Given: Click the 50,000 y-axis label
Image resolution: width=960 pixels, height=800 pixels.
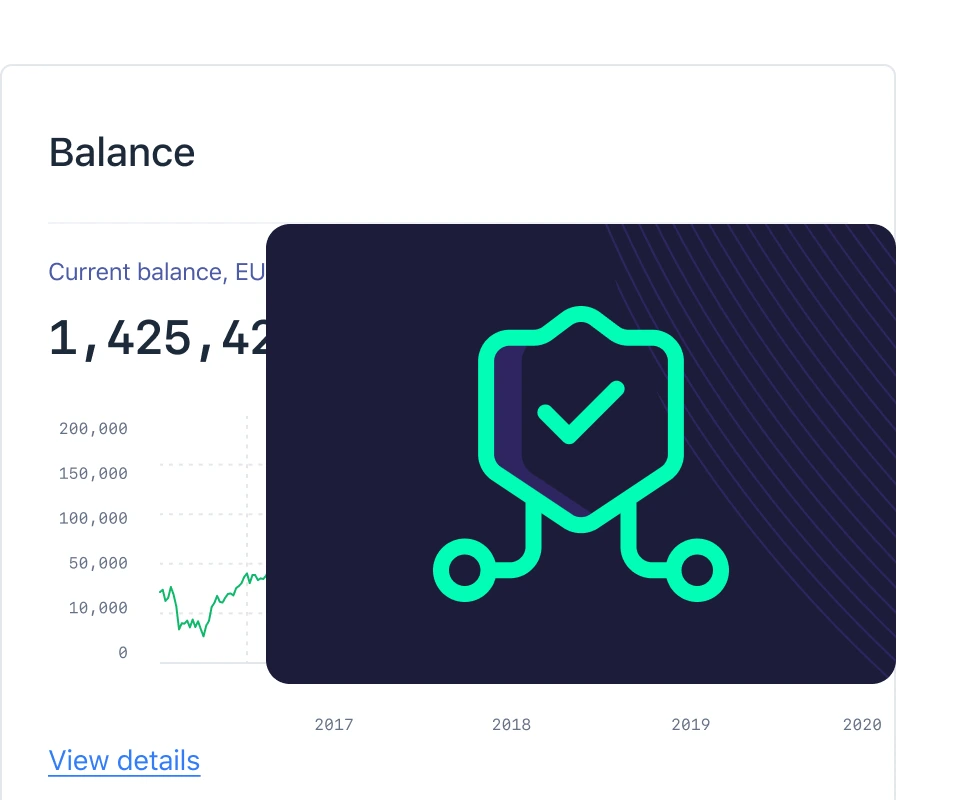Looking at the screenshot, I should point(98,564).
